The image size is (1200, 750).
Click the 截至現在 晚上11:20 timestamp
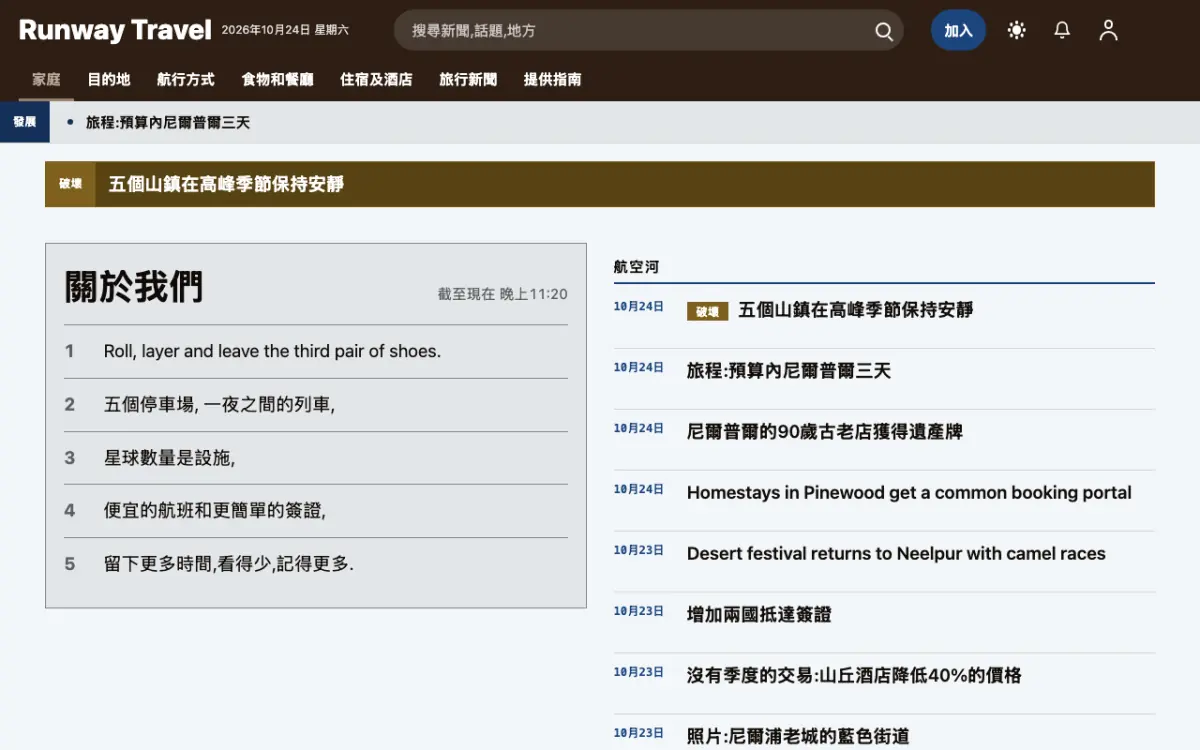point(503,294)
